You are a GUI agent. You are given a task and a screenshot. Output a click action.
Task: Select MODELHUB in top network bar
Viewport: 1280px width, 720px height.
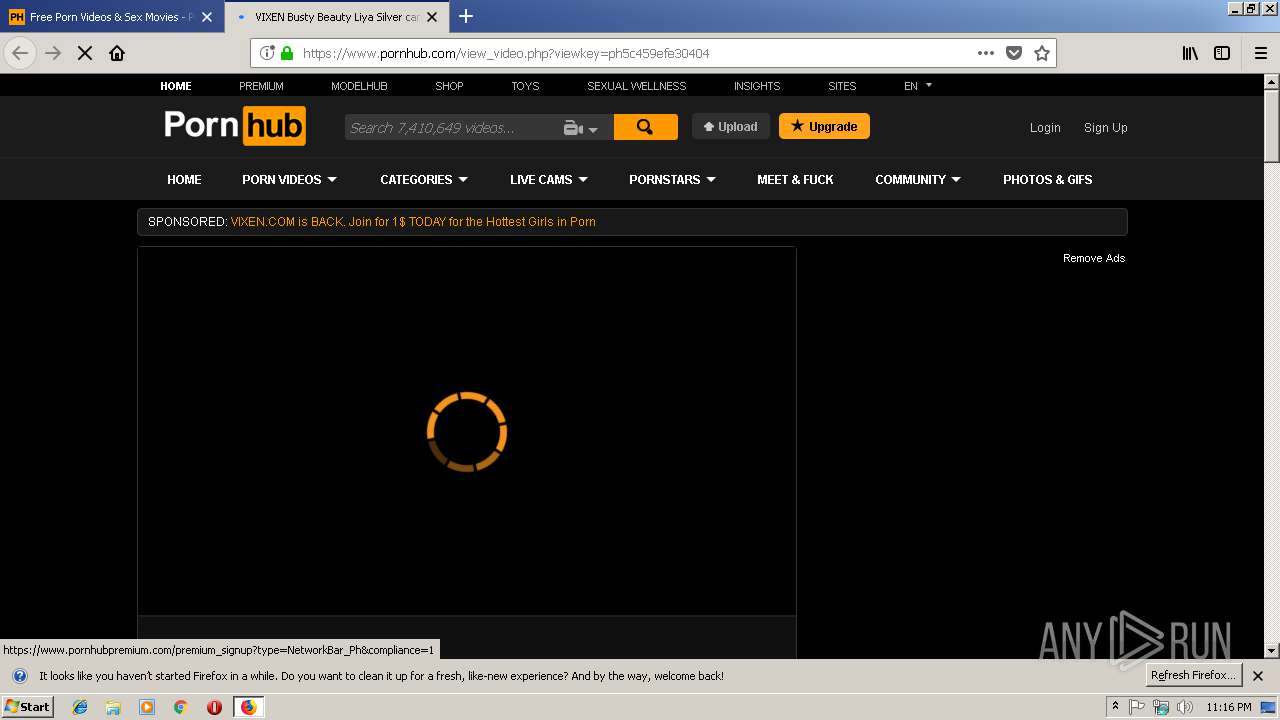pyautogui.click(x=359, y=86)
